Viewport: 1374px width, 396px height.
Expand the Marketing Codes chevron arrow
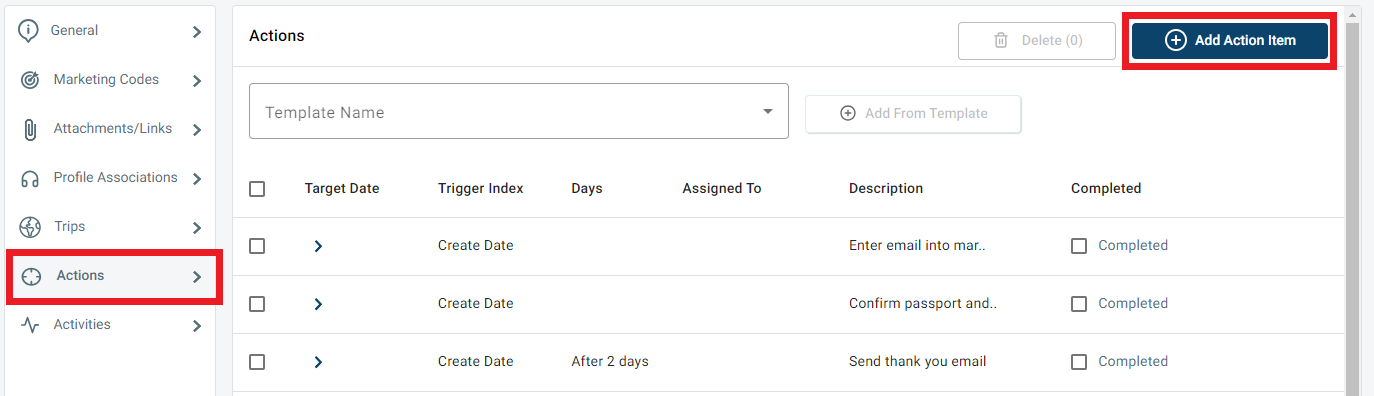(197, 81)
